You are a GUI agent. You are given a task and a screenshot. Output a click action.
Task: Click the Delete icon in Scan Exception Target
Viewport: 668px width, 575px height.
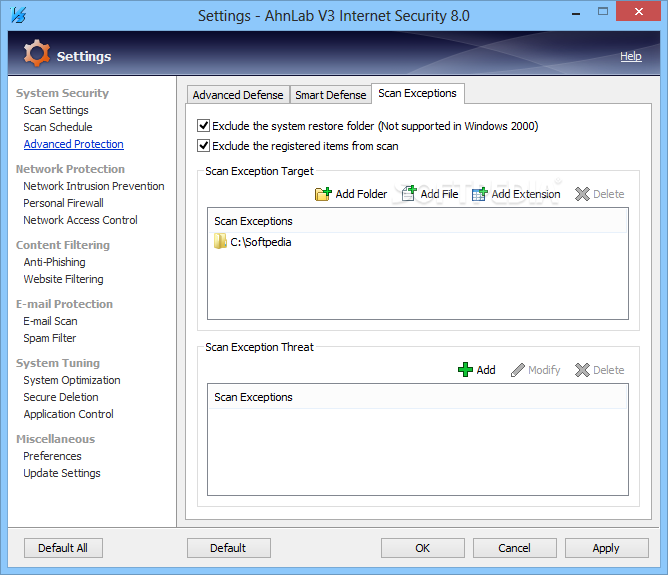point(582,194)
